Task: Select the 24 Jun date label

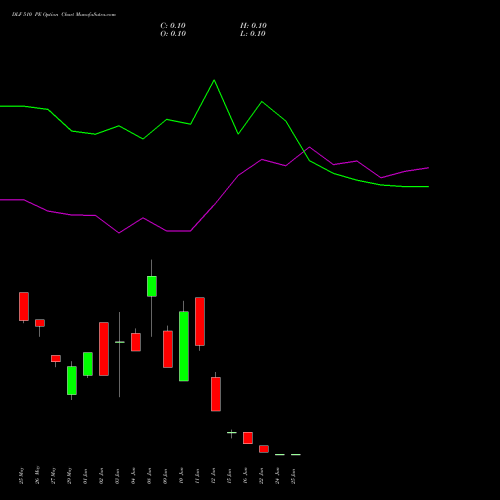Action: click(x=278, y=476)
